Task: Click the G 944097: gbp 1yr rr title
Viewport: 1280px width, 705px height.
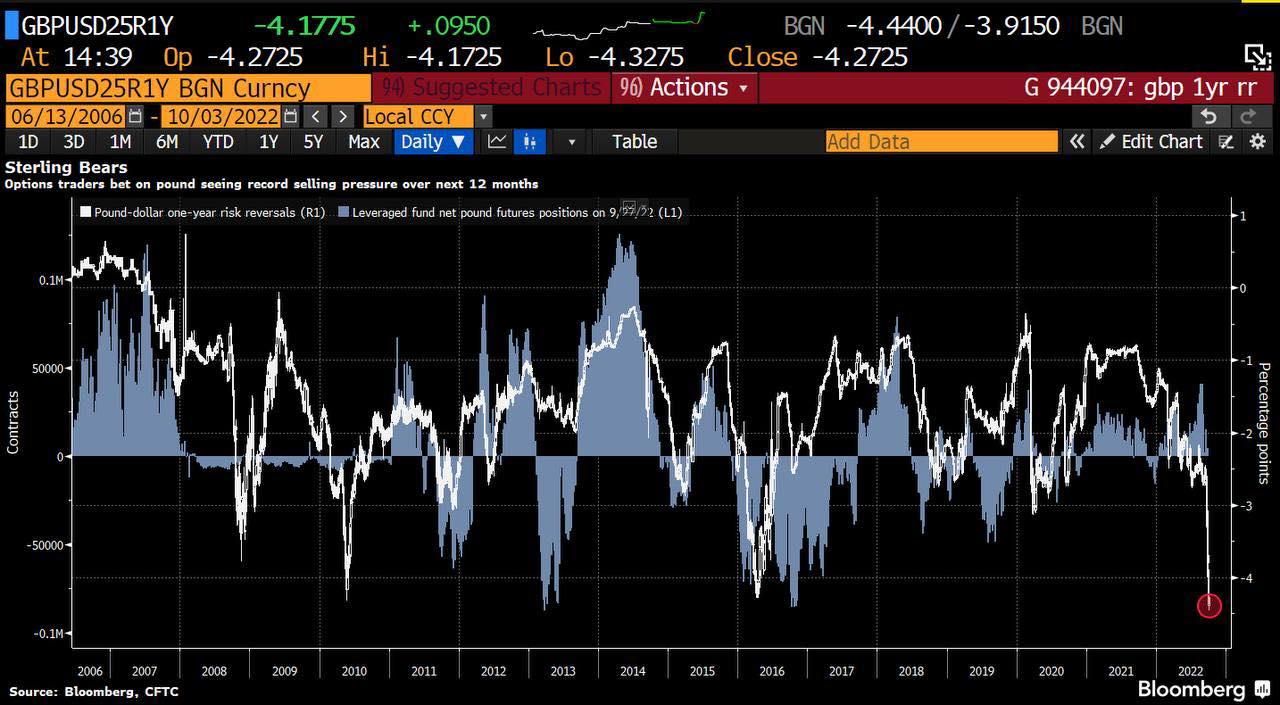Action: 1140,88
